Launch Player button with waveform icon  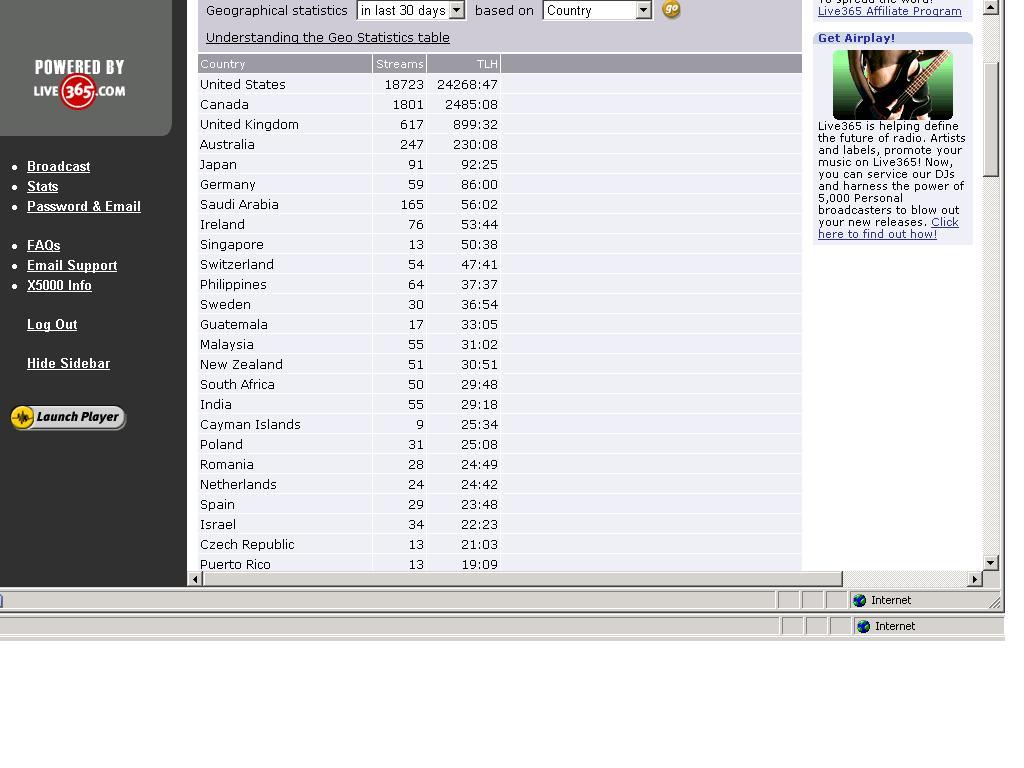point(69,417)
